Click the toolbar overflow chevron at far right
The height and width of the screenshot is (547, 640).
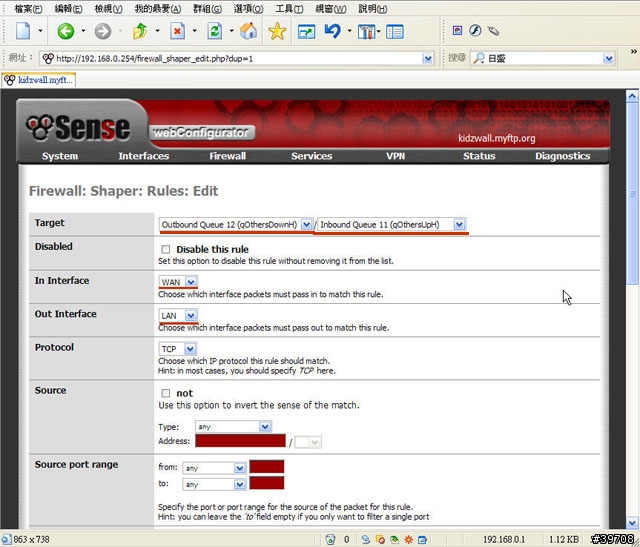[x=633, y=51]
